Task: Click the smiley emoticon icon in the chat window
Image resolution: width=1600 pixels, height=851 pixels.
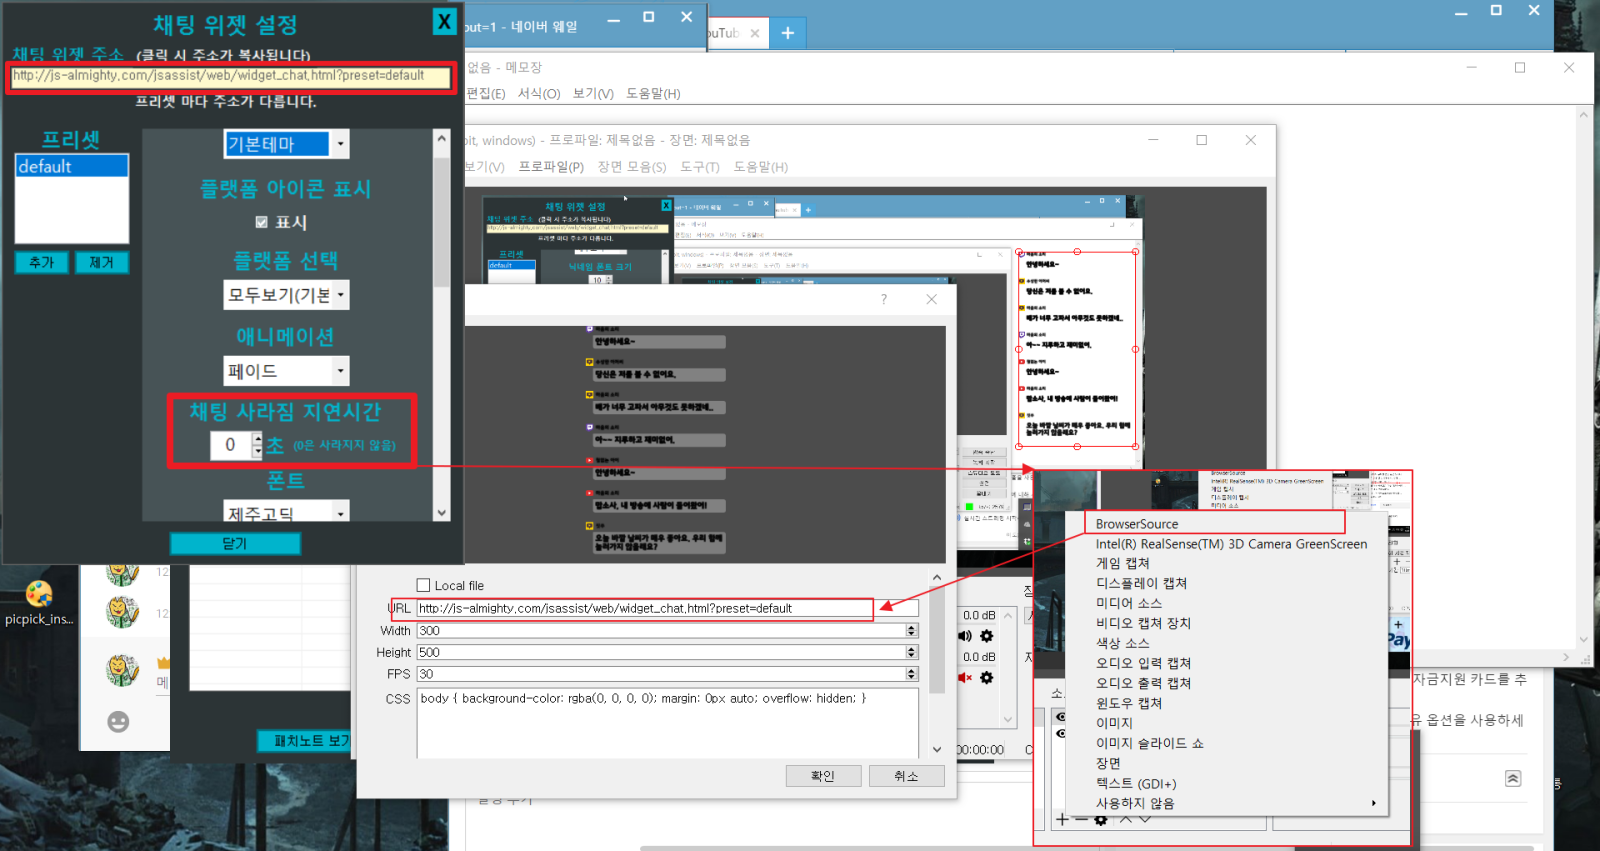Action: 118,721
